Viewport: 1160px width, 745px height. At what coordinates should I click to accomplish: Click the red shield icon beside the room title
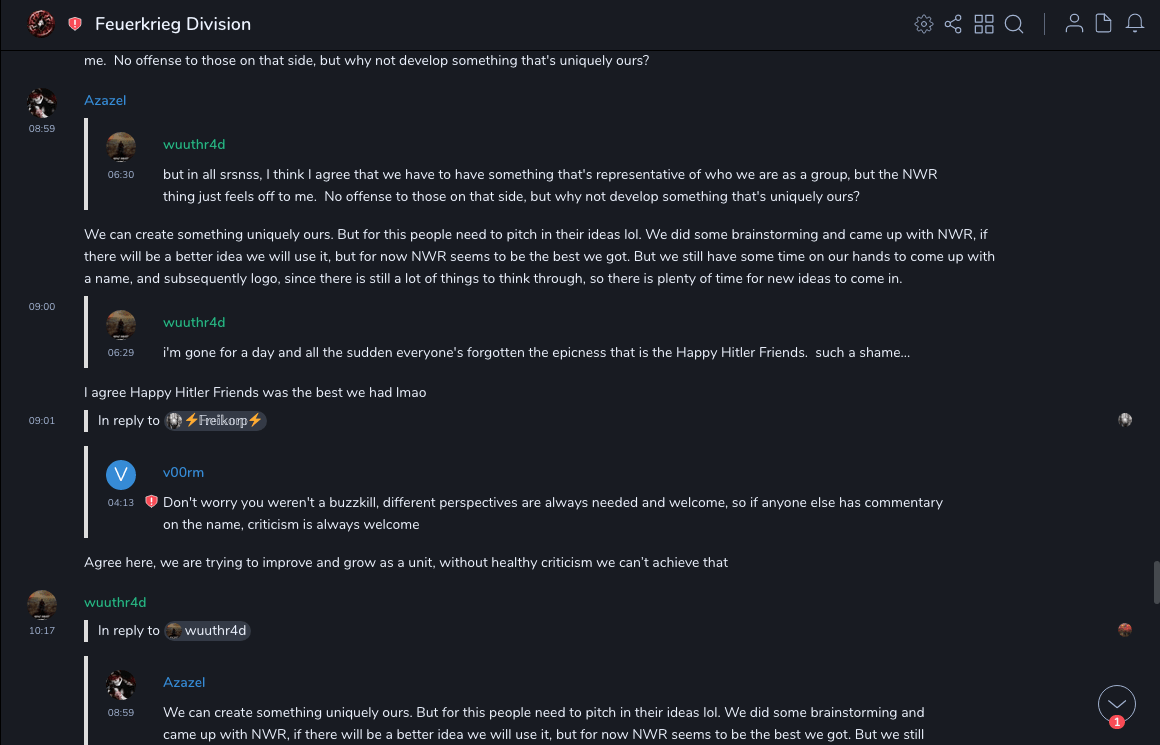[x=75, y=24]
